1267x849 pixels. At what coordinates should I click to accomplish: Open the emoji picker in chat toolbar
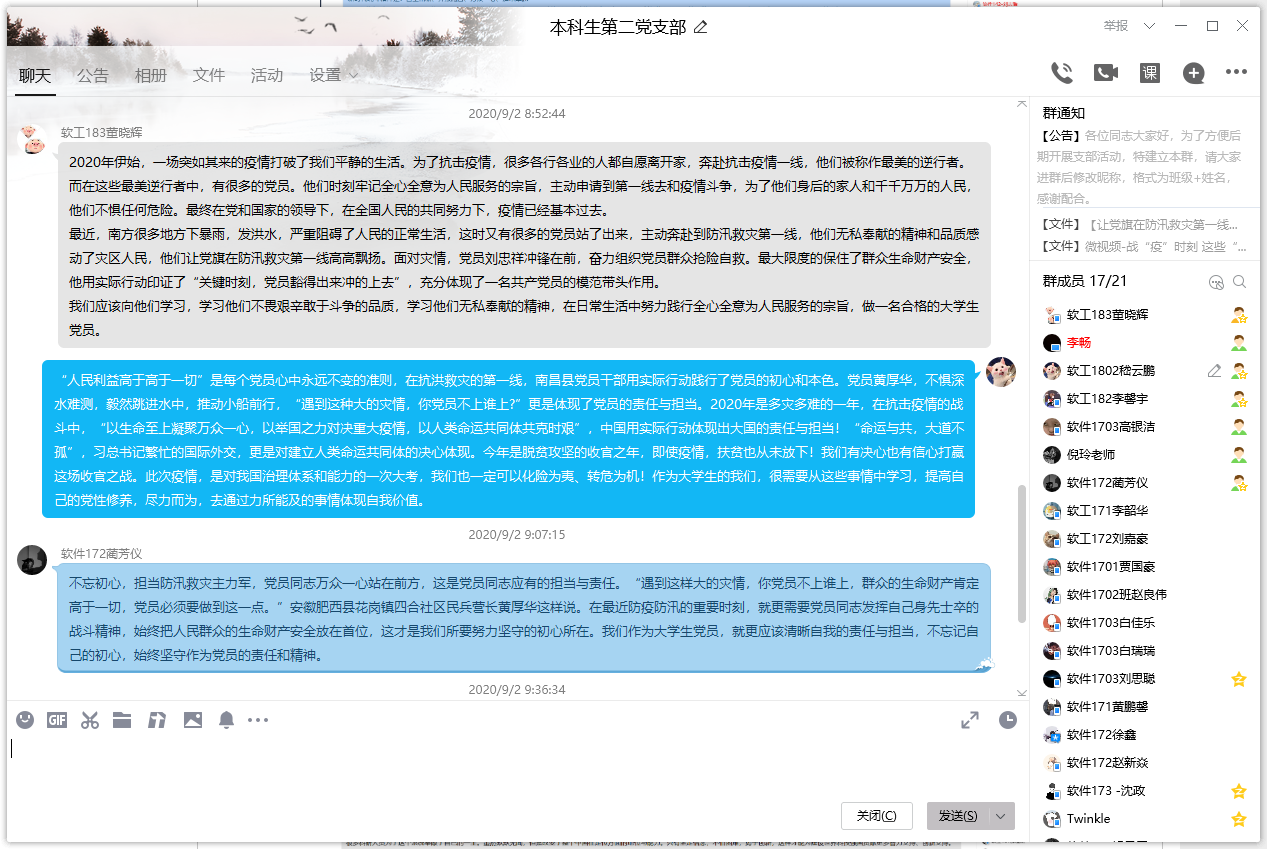25,719
